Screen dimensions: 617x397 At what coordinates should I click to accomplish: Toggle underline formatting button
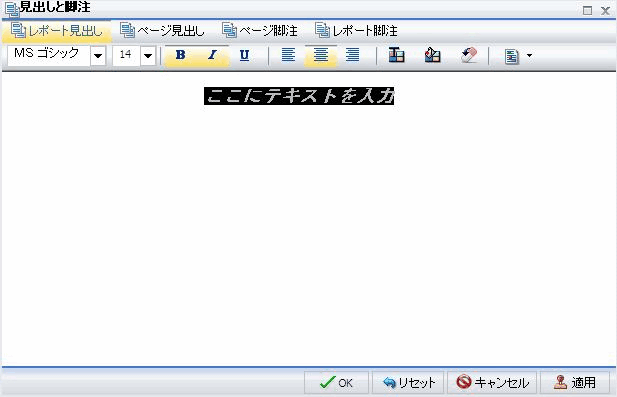244,55
